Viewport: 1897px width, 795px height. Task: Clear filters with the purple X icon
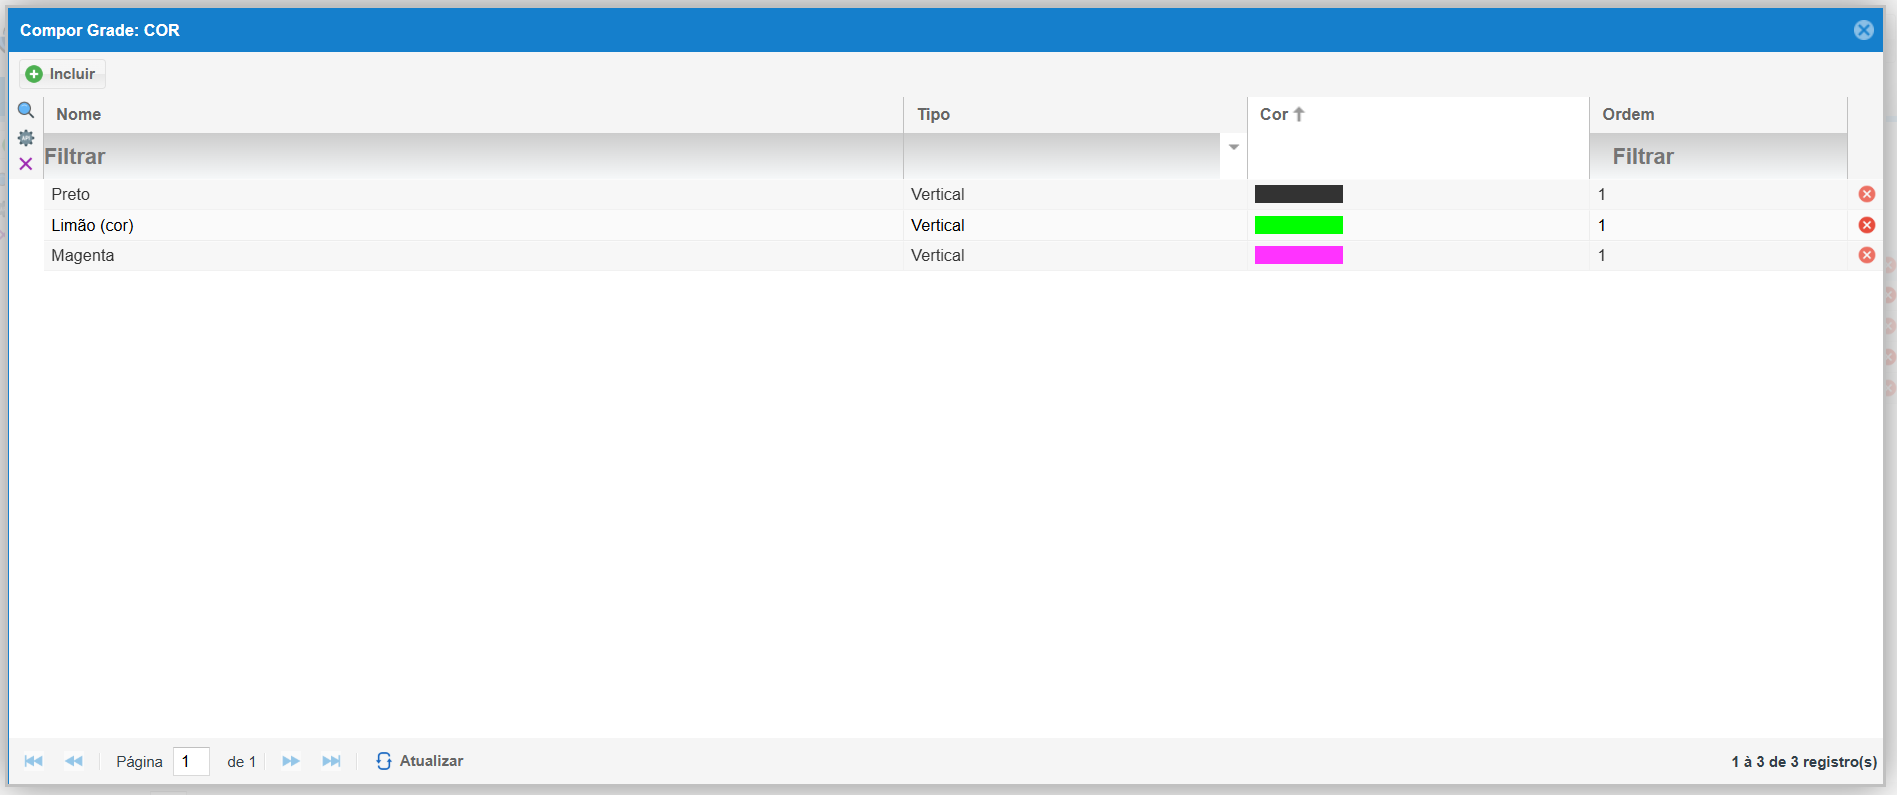pyautogui.click(x=26, y=164)
